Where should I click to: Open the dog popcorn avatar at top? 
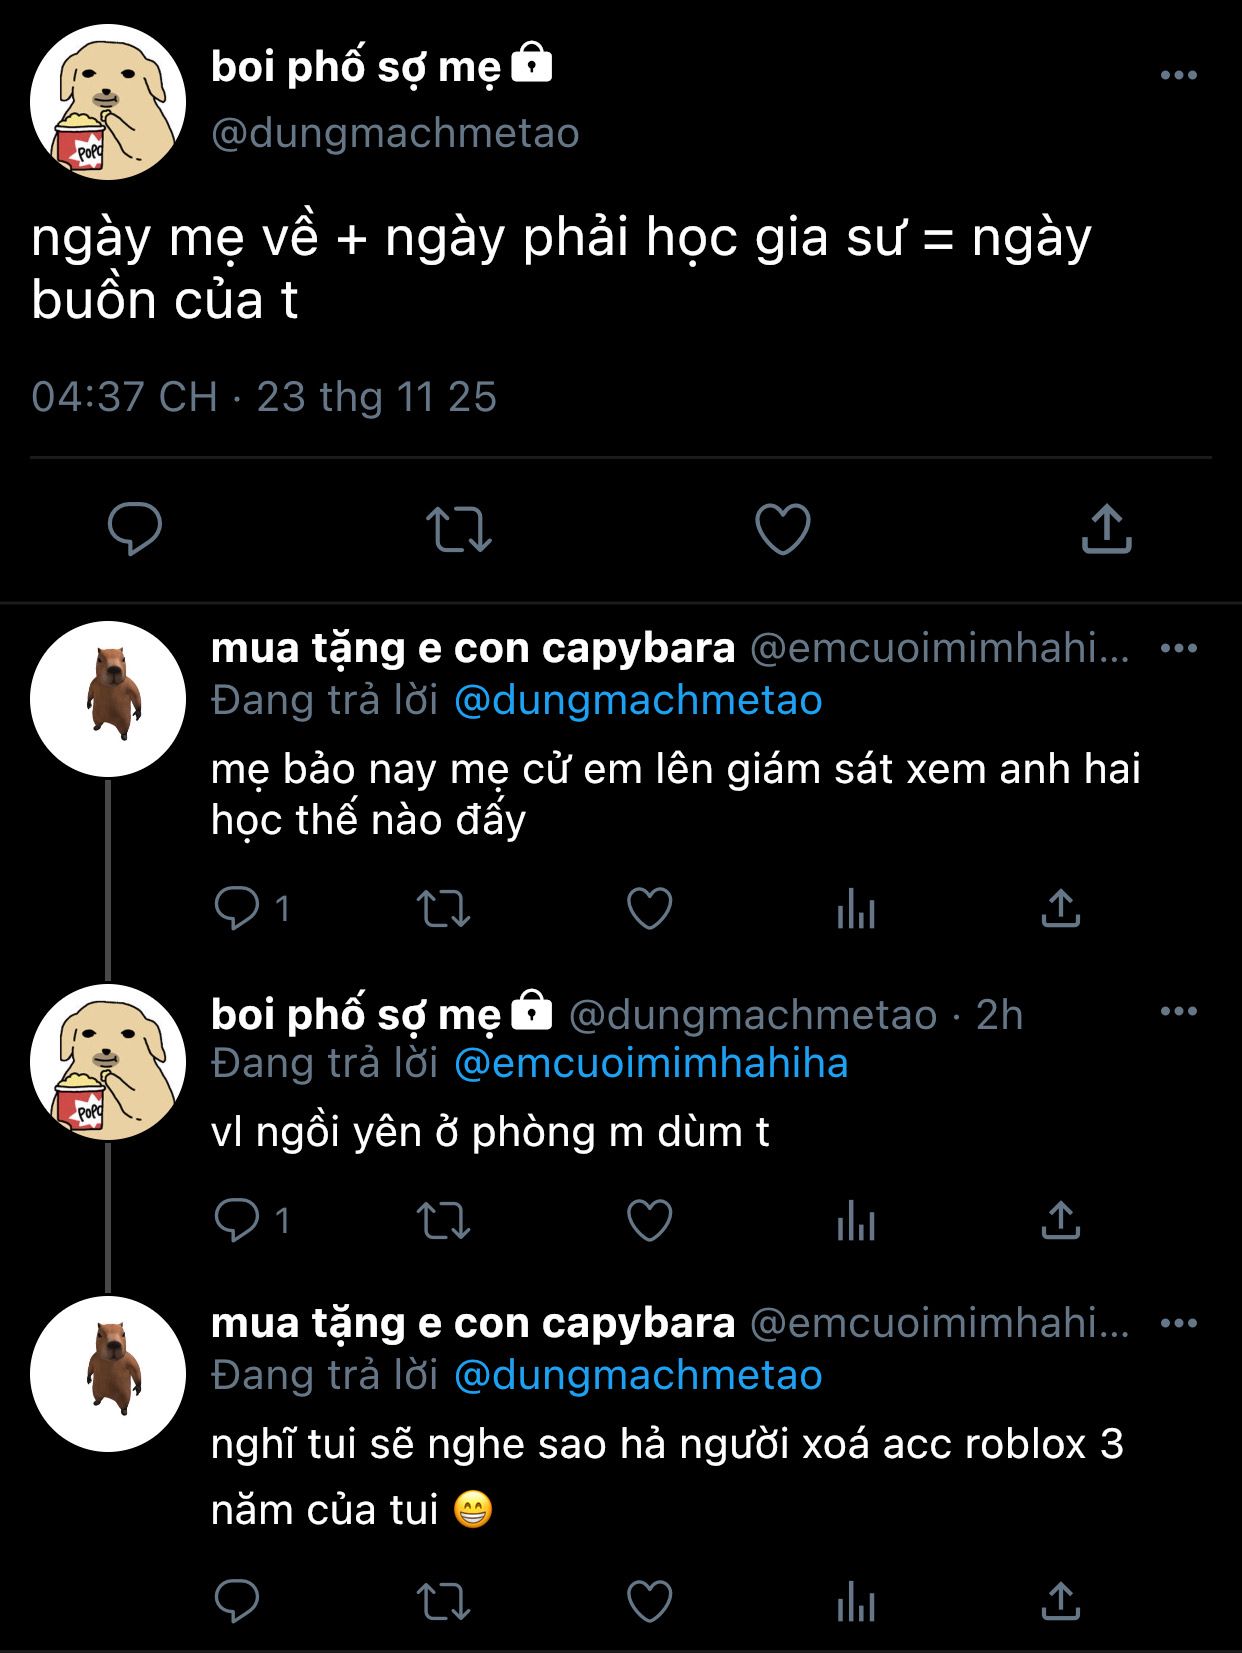click(108, 103)
